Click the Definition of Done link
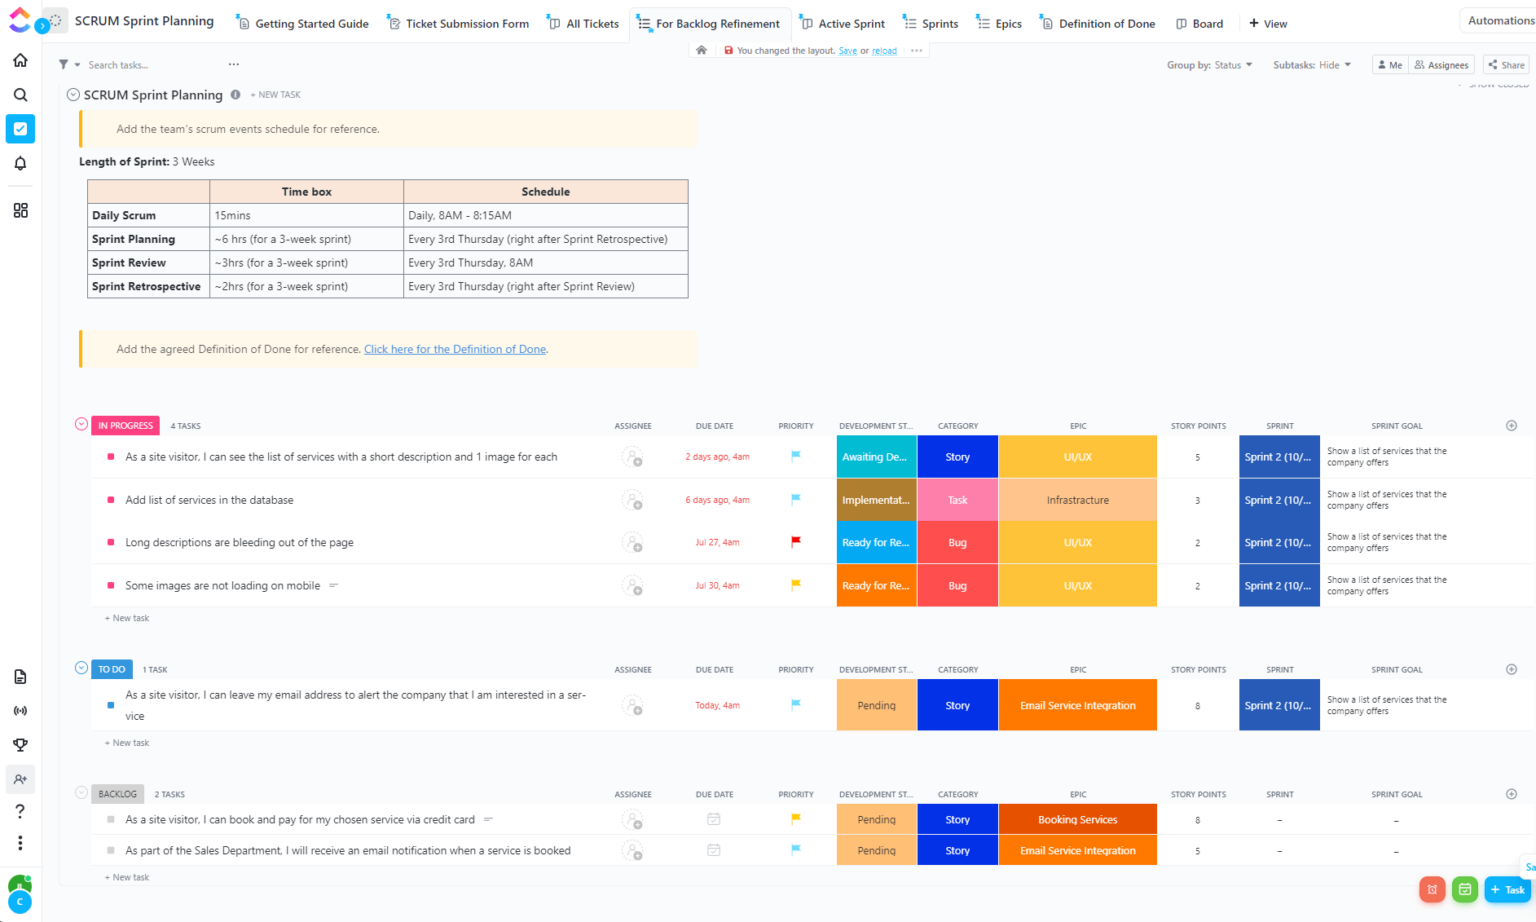 click(x=455, y=349)
